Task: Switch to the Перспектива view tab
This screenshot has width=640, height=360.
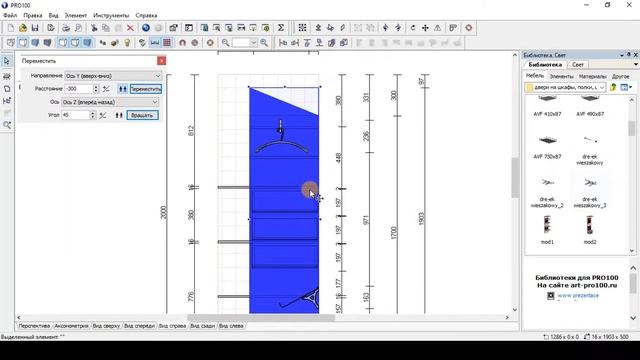Action: point(34,326)
